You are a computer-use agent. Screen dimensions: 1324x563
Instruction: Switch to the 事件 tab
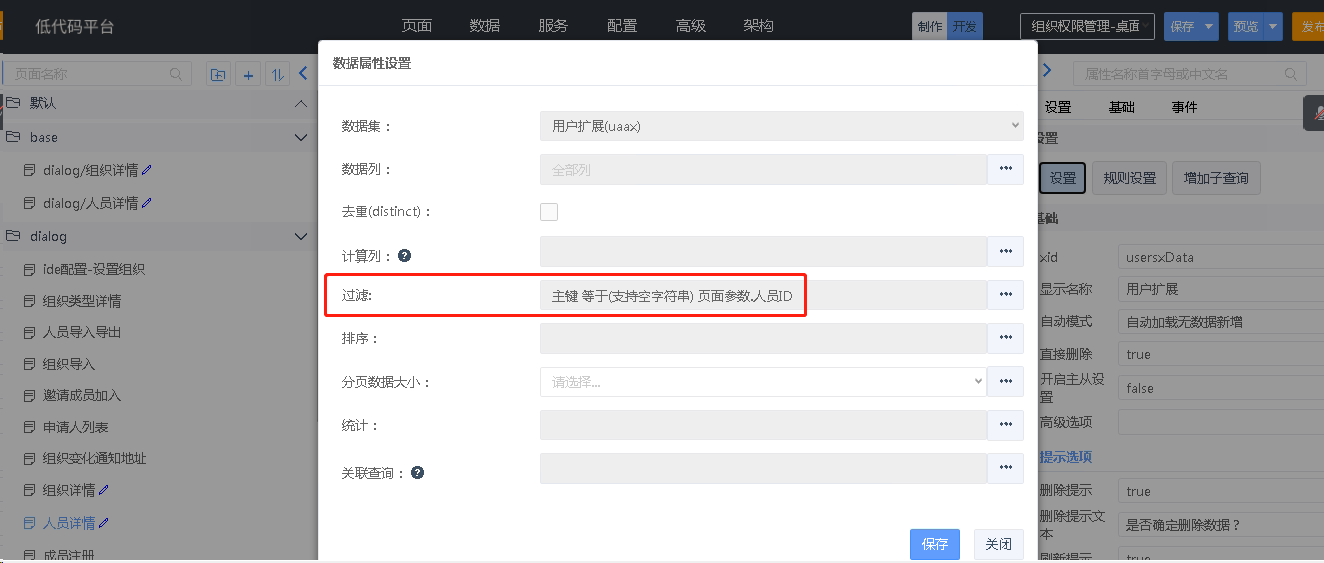coord(1184,107)
